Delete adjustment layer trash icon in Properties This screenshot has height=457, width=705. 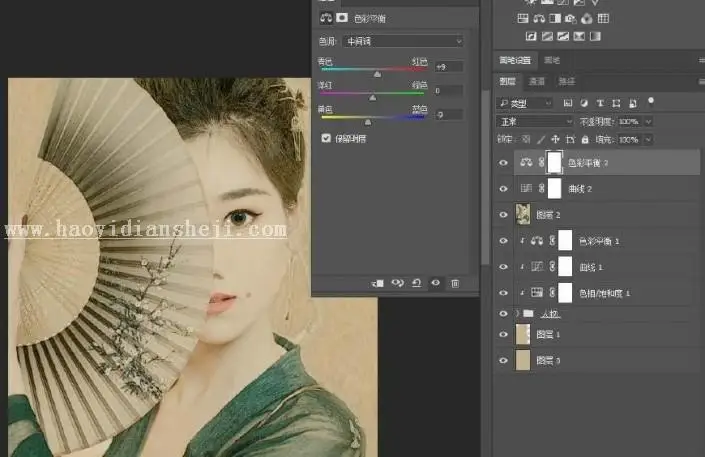(455, 283)
